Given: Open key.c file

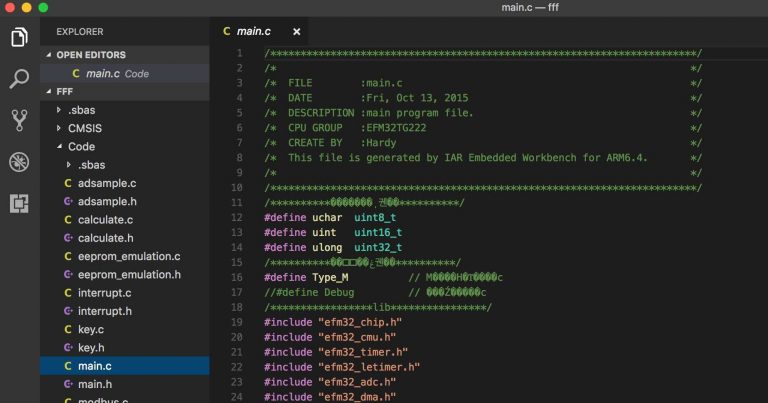Looking at the screenshot, I should pyautogui.click(x=91, y=329).
